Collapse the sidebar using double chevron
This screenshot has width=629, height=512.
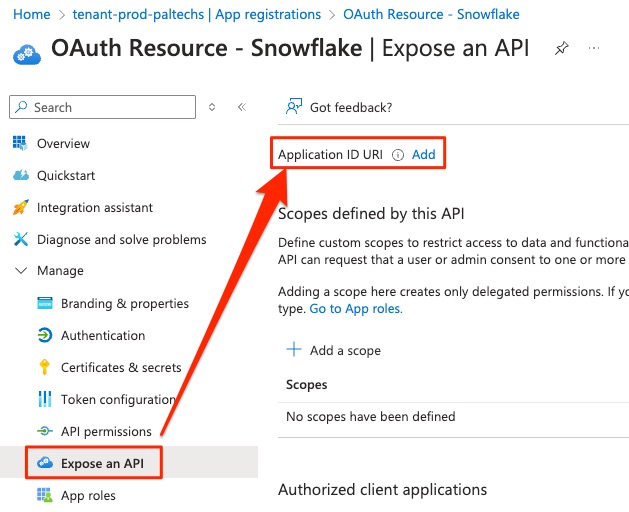(x=241, y=107)
